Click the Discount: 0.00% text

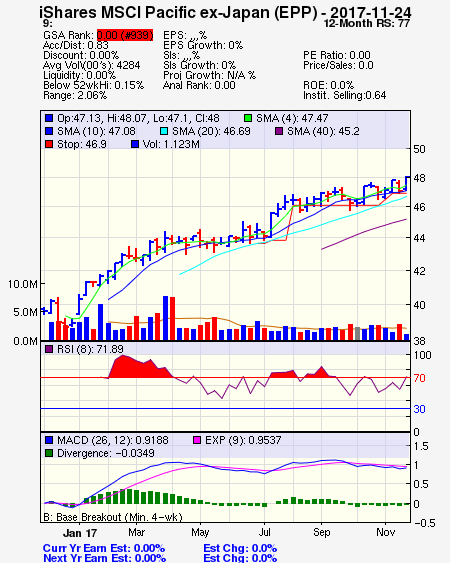tap(81, 55)
